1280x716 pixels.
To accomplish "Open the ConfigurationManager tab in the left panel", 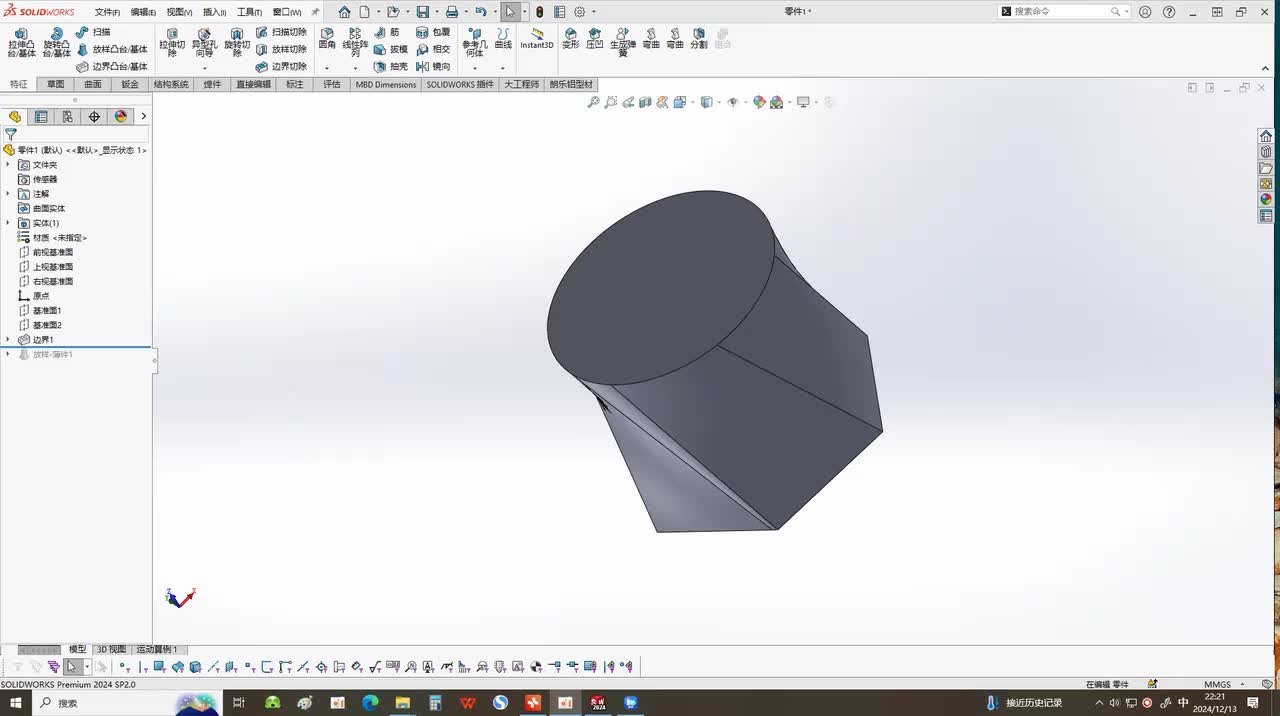I will click(x=67, y=117).
